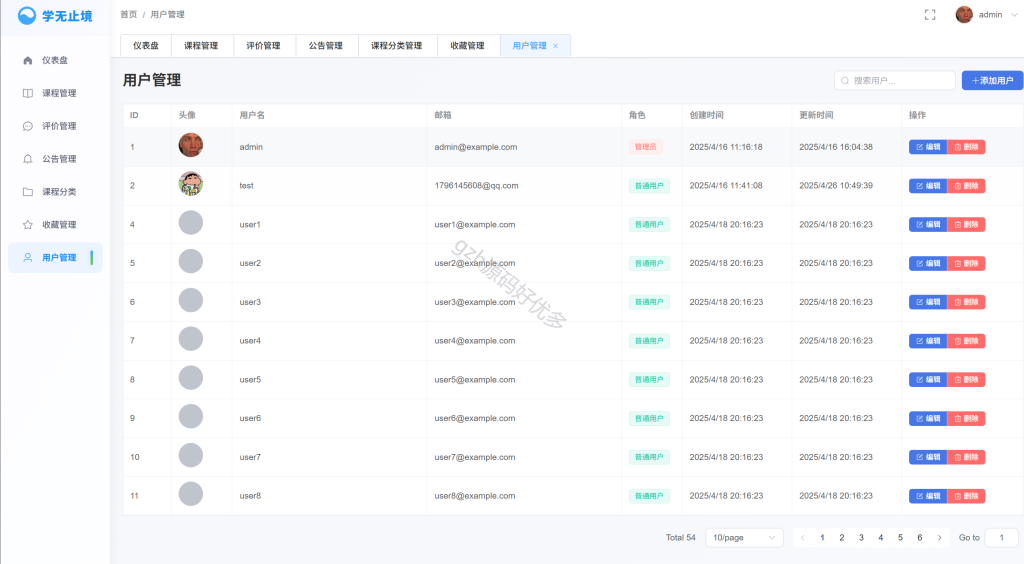The image size is (1024, 564).
Task: Go to pagination page 1
Action: 822,537
